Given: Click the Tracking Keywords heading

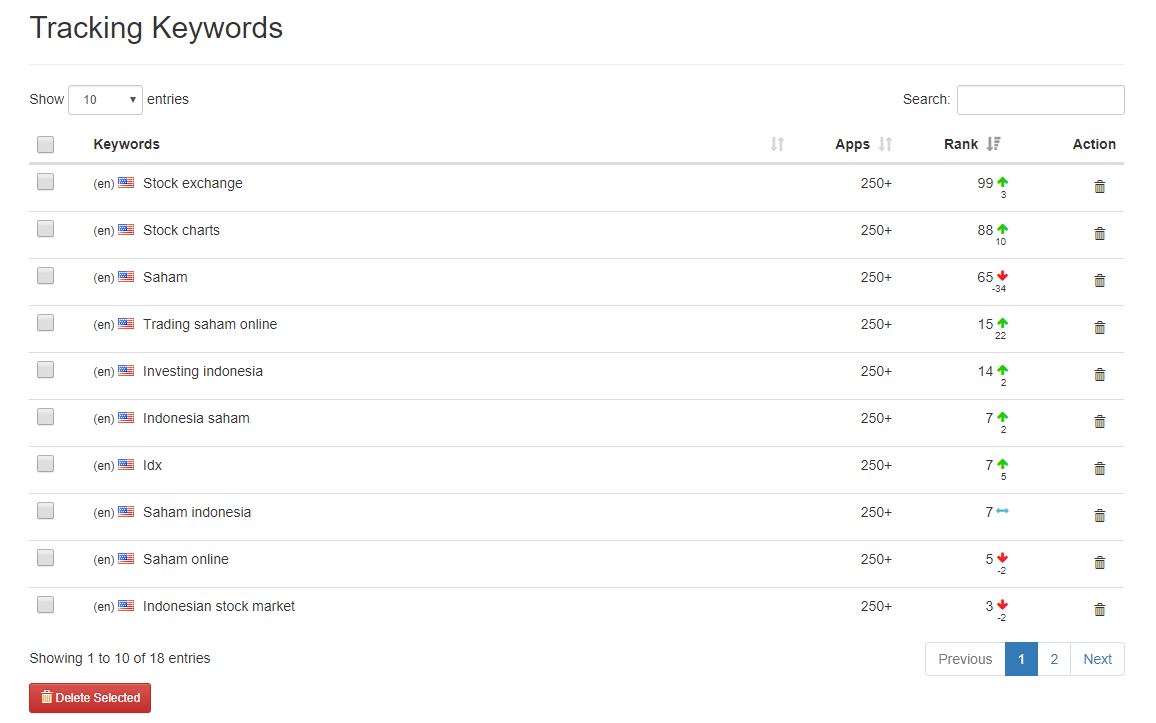Looking at the screenshot, I should [x=156, y=28].
